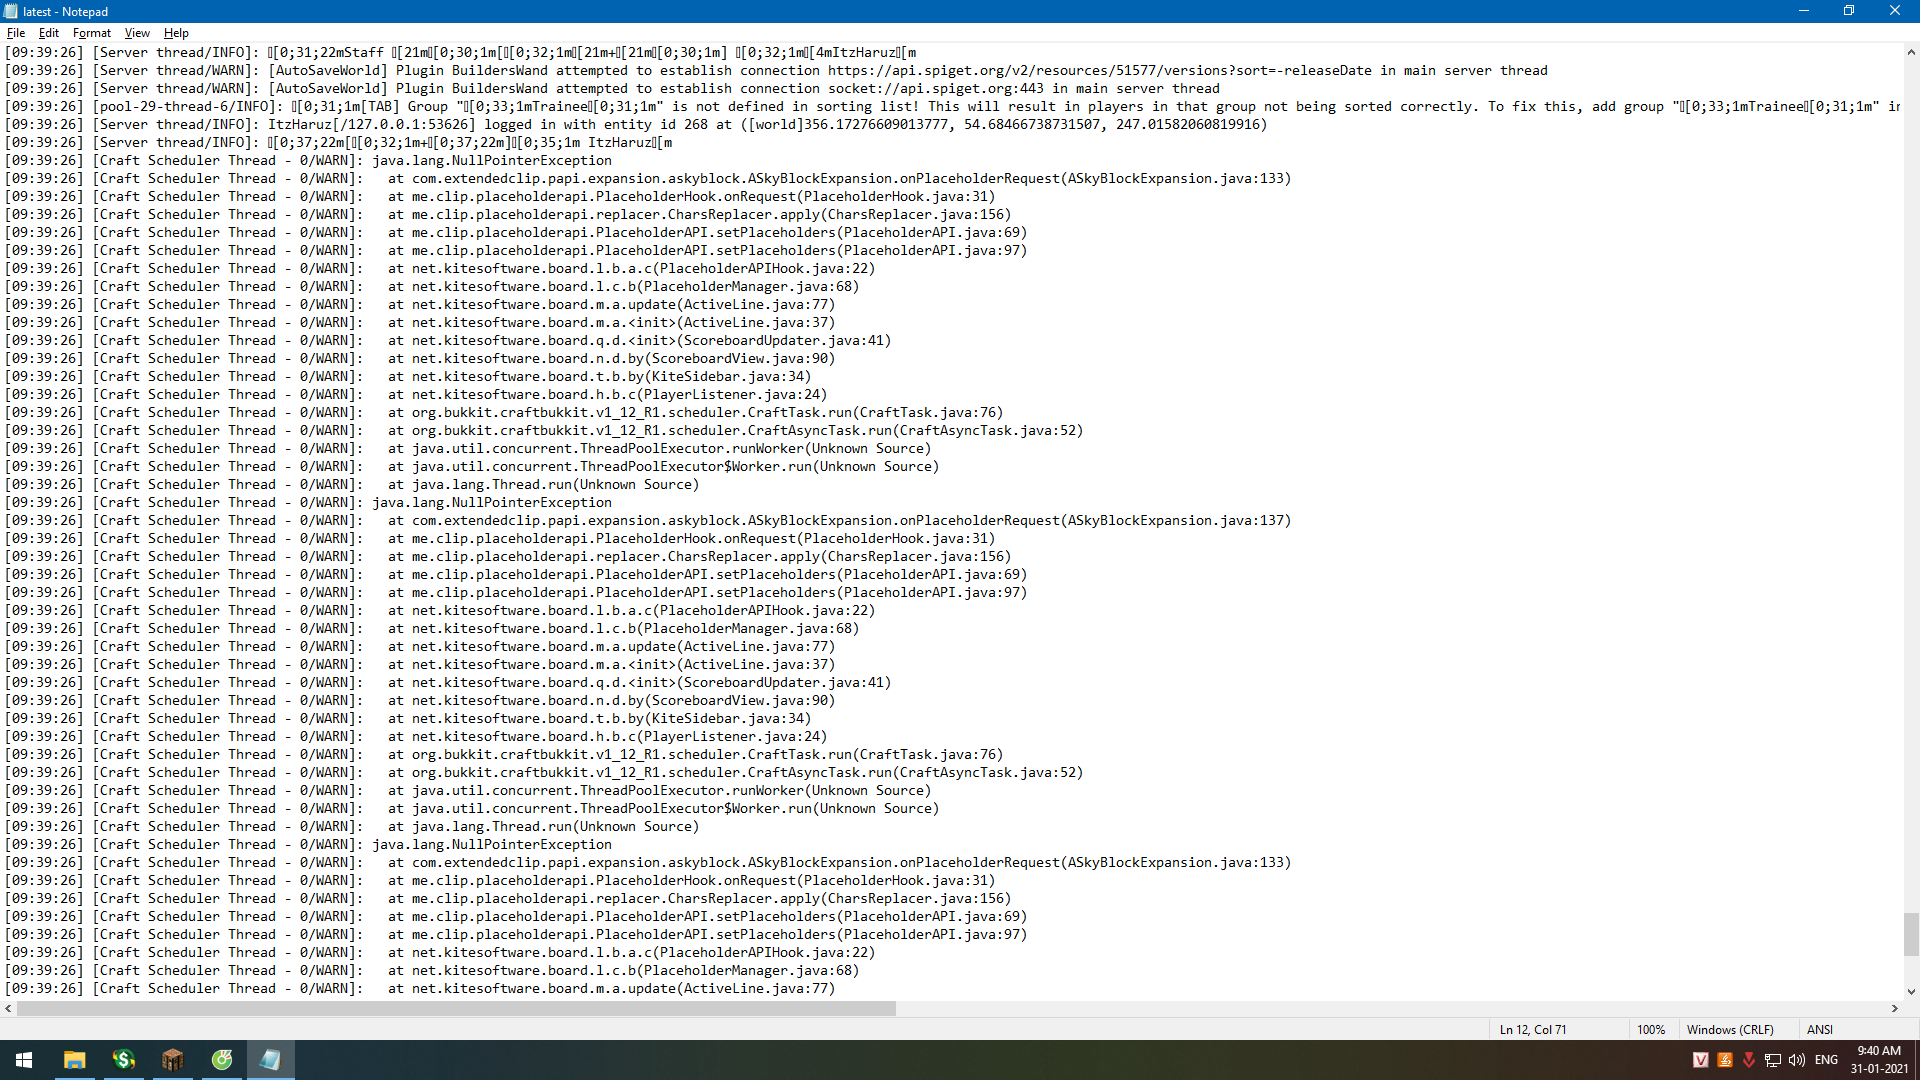This screenshot has height=1080, width=1920.
Task: Click the network tray icon
Action: [1773, 1060]
